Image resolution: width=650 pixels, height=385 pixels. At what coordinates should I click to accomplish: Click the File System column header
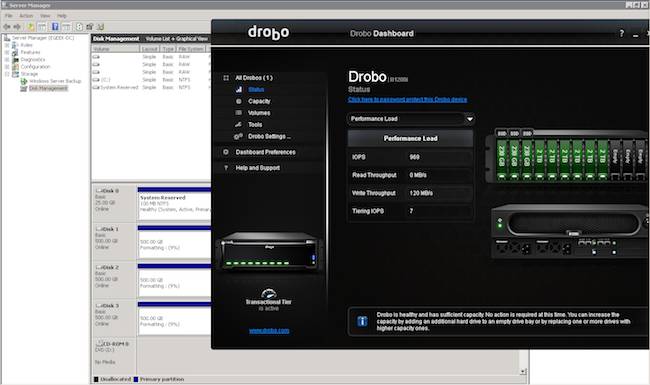pyautogui.click(x=191, y=49)
